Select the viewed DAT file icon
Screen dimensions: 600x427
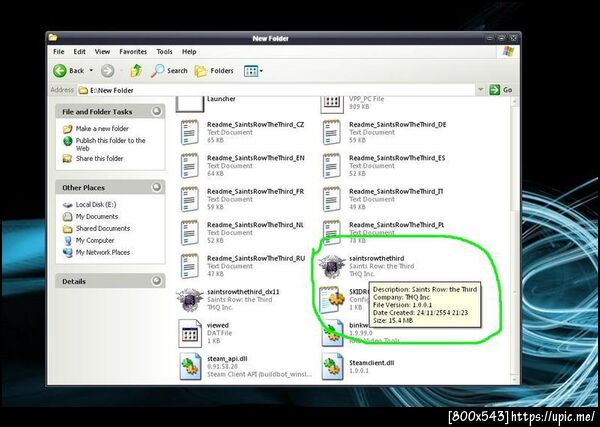(190, 333)
